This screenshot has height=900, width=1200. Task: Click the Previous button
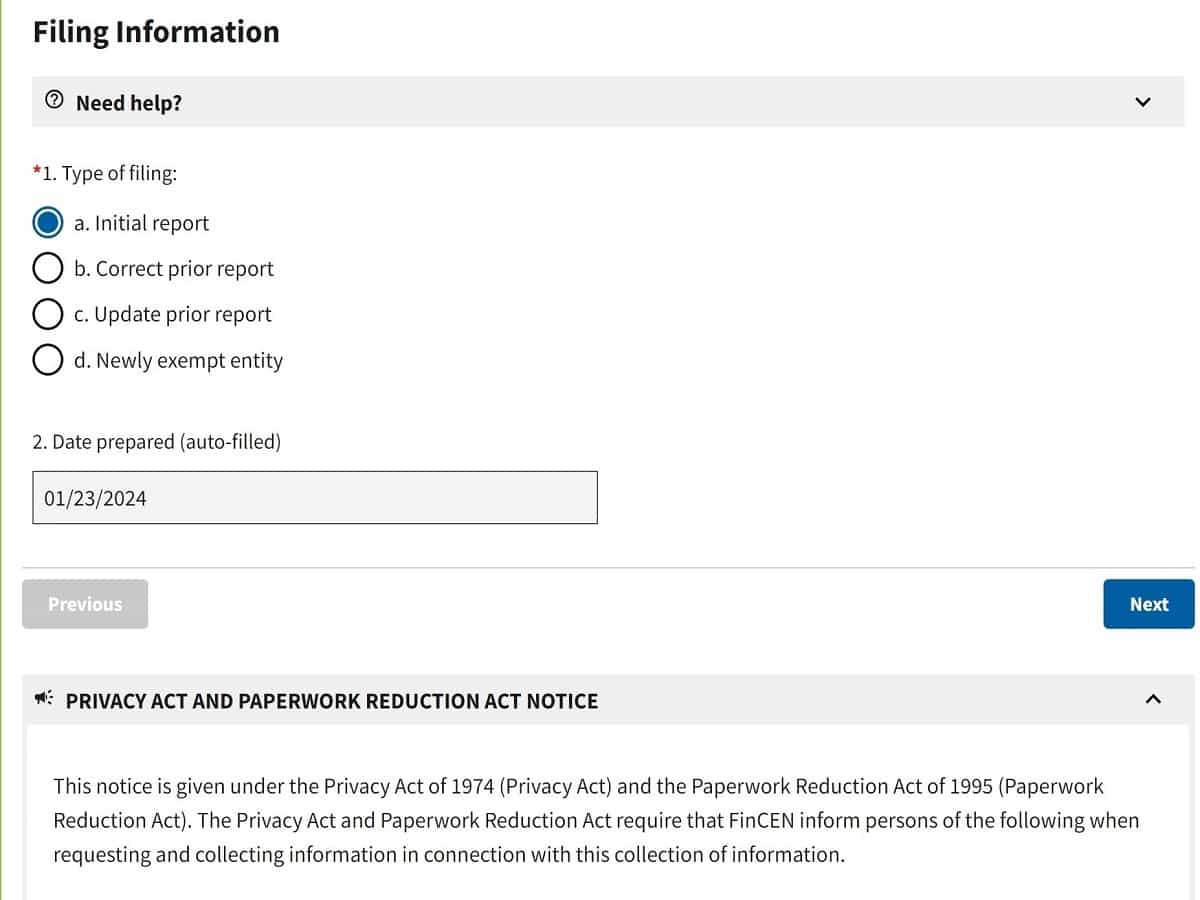(85, 604)
